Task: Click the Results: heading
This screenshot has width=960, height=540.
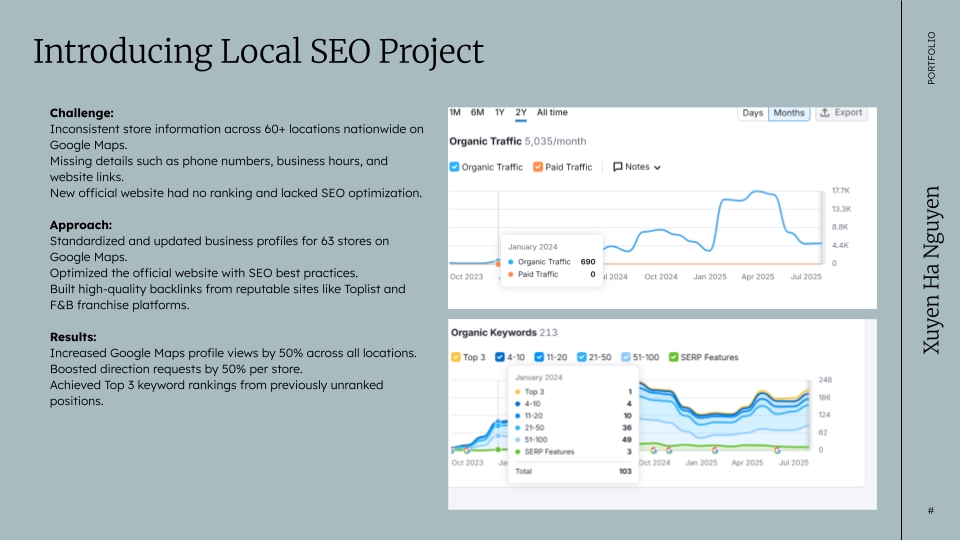Action: click(73, 337)
